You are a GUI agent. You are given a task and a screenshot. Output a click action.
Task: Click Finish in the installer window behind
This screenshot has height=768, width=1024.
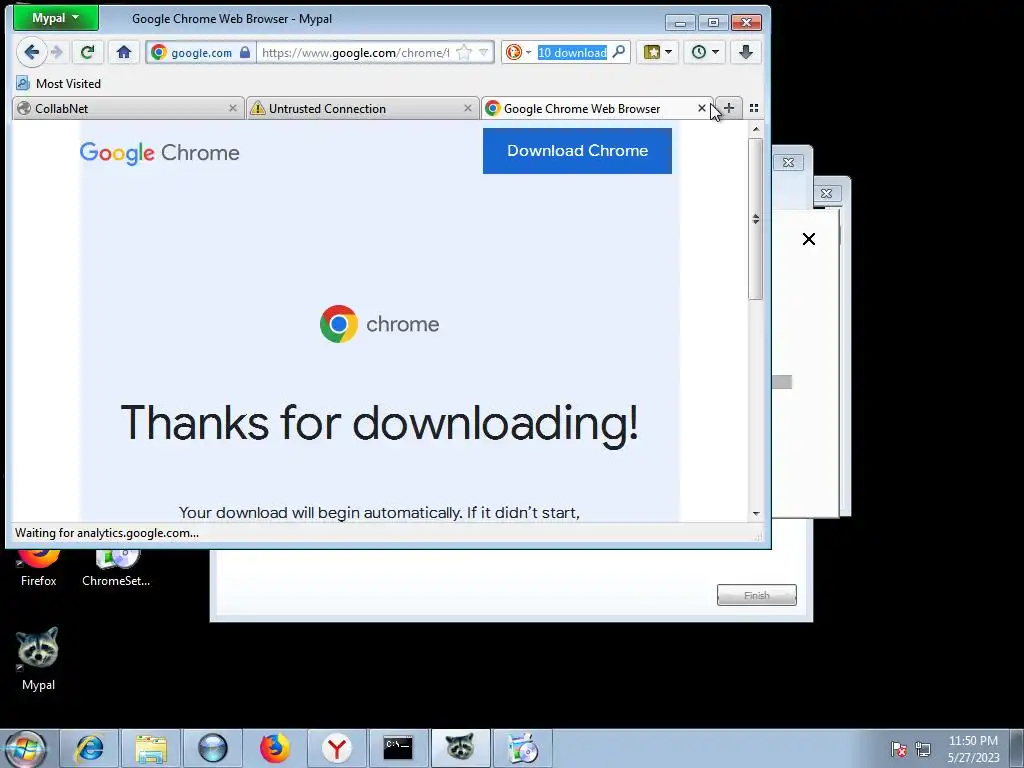point(756,595)
